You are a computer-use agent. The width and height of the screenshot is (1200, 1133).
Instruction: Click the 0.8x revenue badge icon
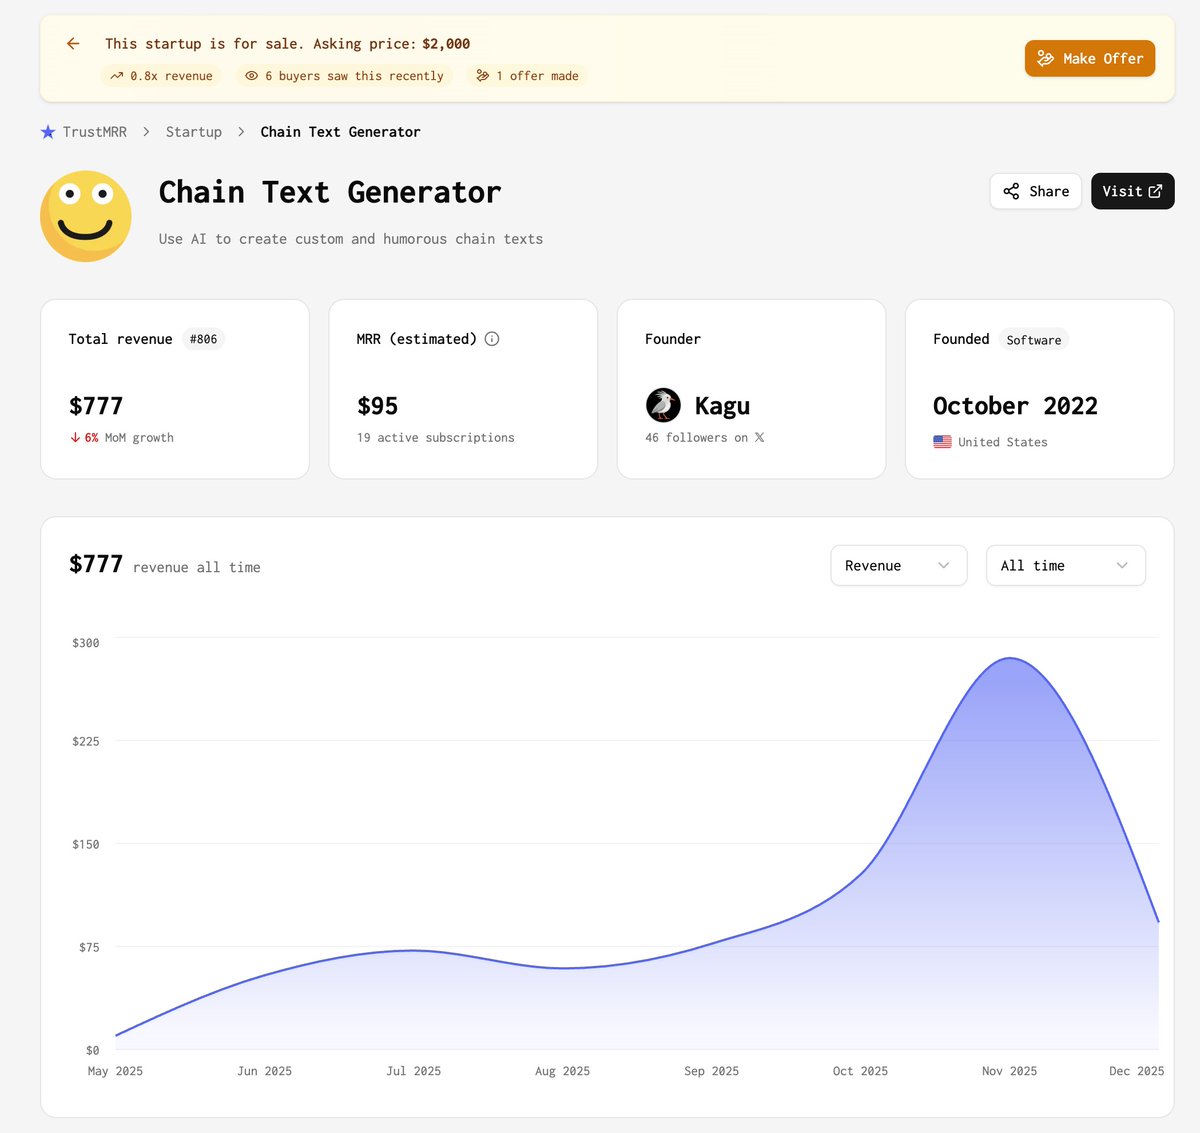click(x=116, y=76)
